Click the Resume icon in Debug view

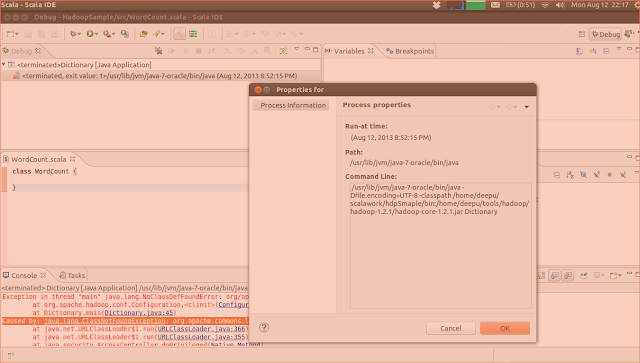[x=172, y=51]
